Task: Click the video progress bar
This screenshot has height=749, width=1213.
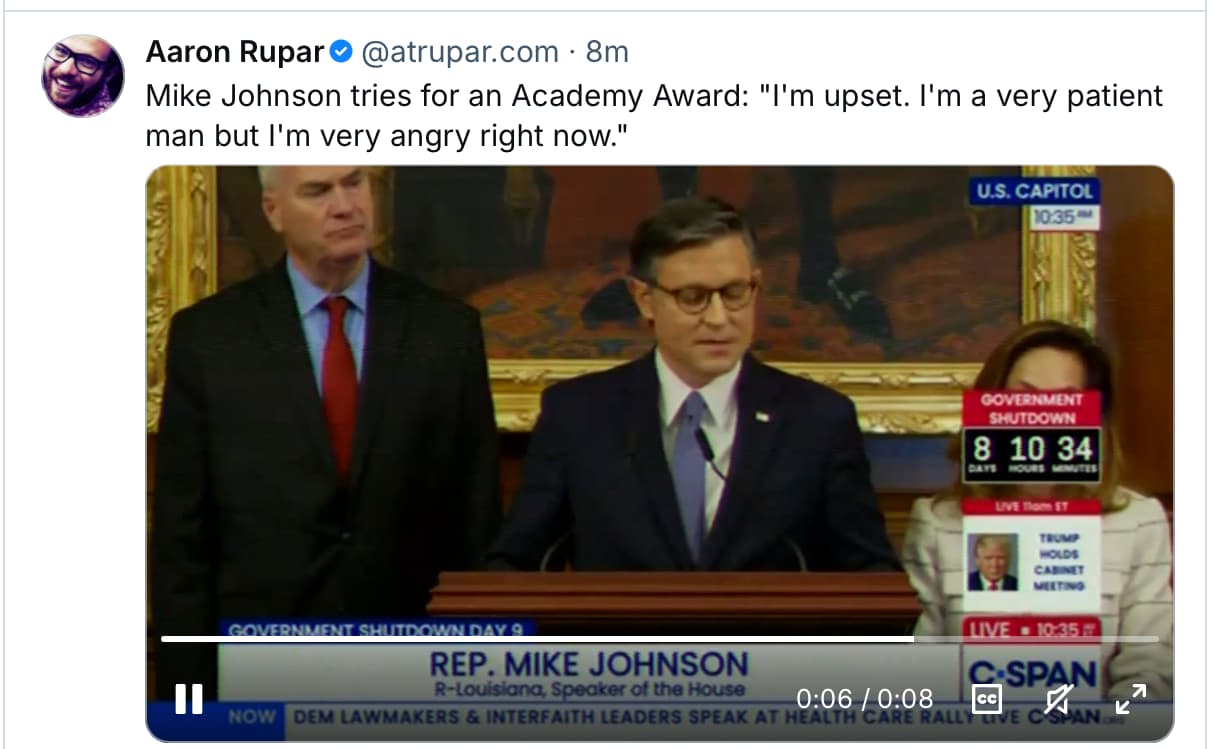Action: click(x=660, y=638)
